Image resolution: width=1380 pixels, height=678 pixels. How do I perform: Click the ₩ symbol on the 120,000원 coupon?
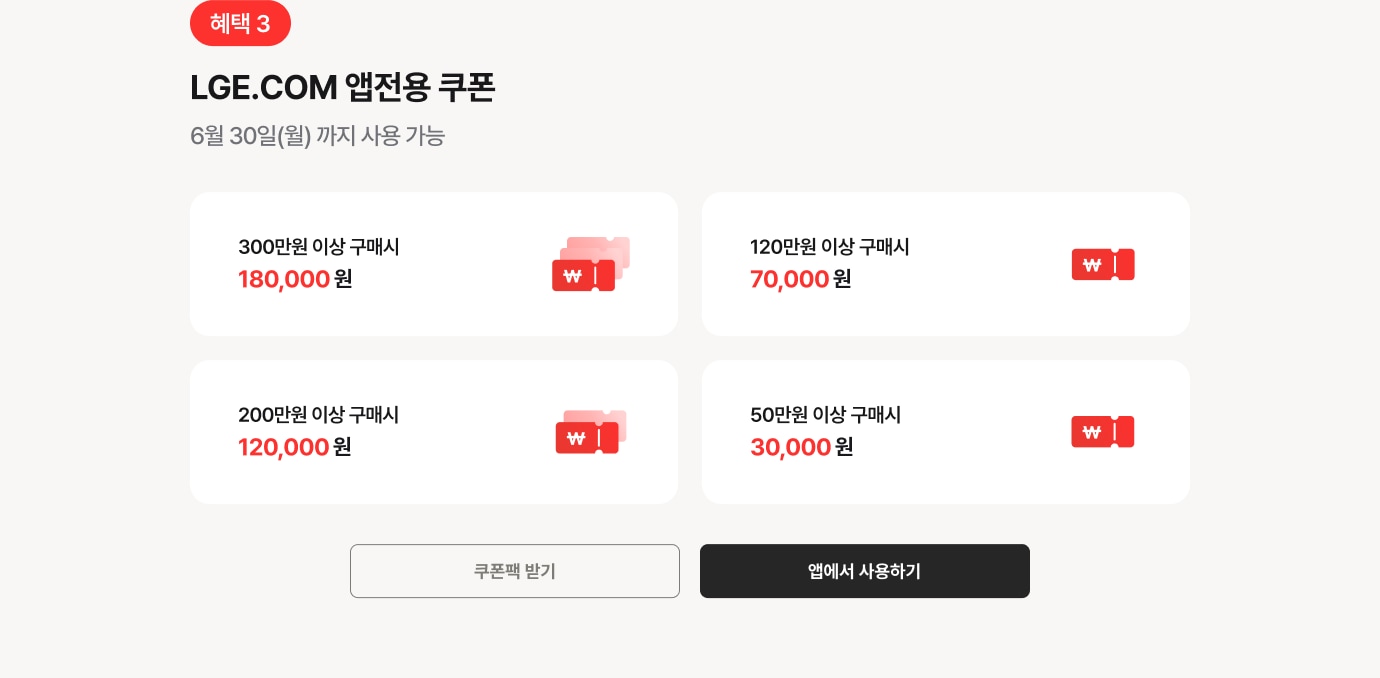(x=576, y=438)
